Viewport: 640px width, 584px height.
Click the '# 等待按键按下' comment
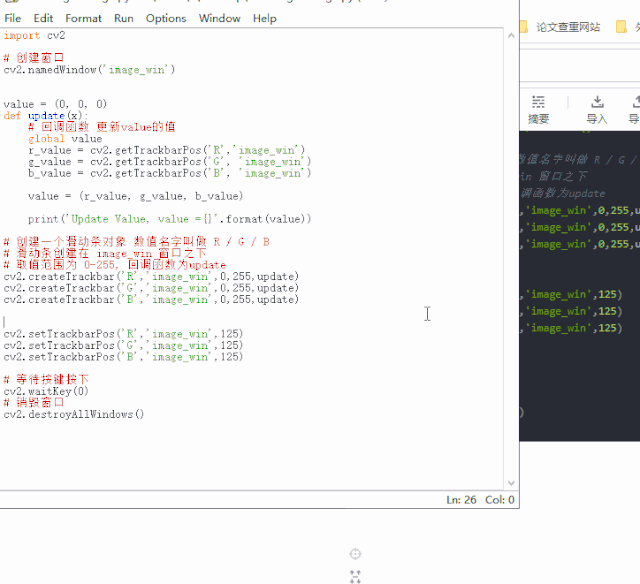coord(46,380)
